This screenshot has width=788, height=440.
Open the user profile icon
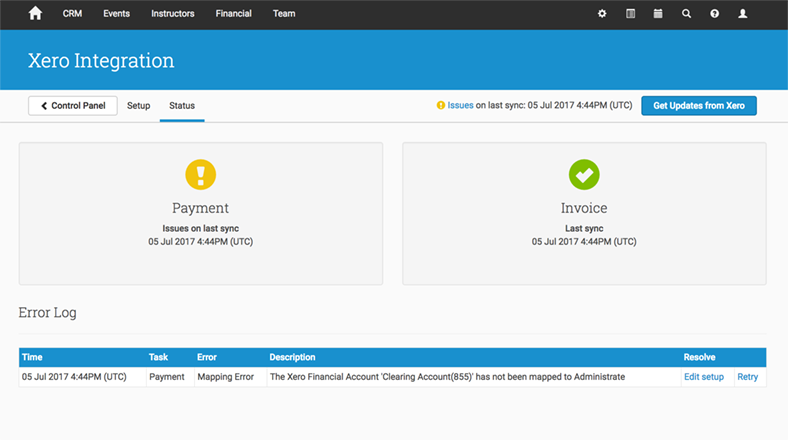pos(742,14)
